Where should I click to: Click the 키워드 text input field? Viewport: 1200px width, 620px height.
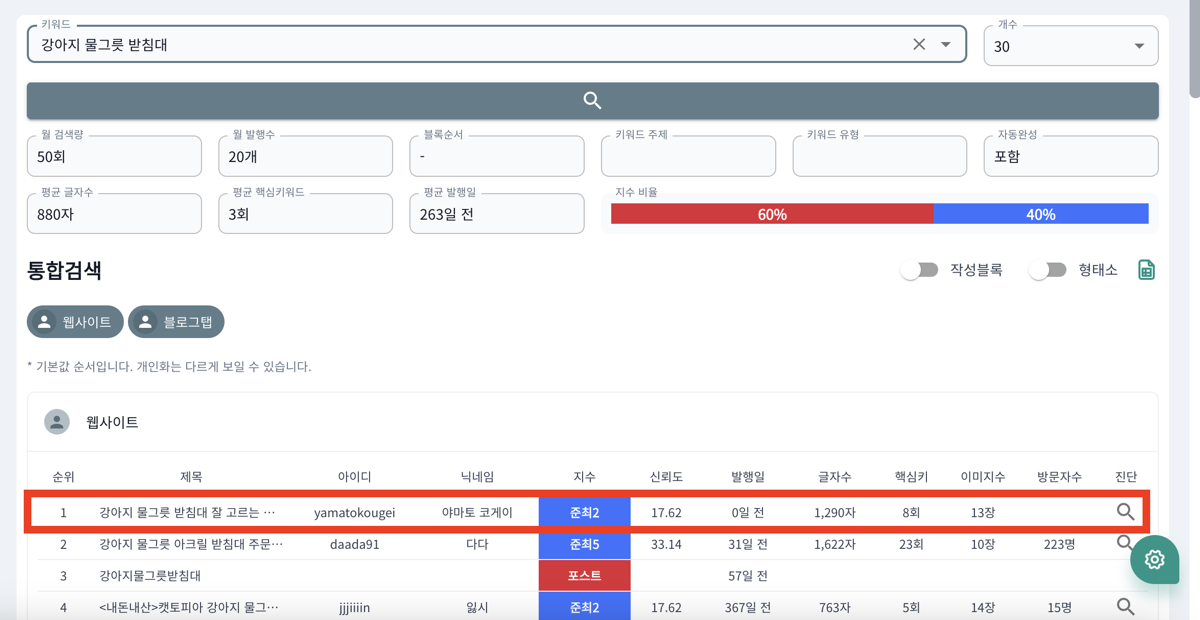click(470, 45)
